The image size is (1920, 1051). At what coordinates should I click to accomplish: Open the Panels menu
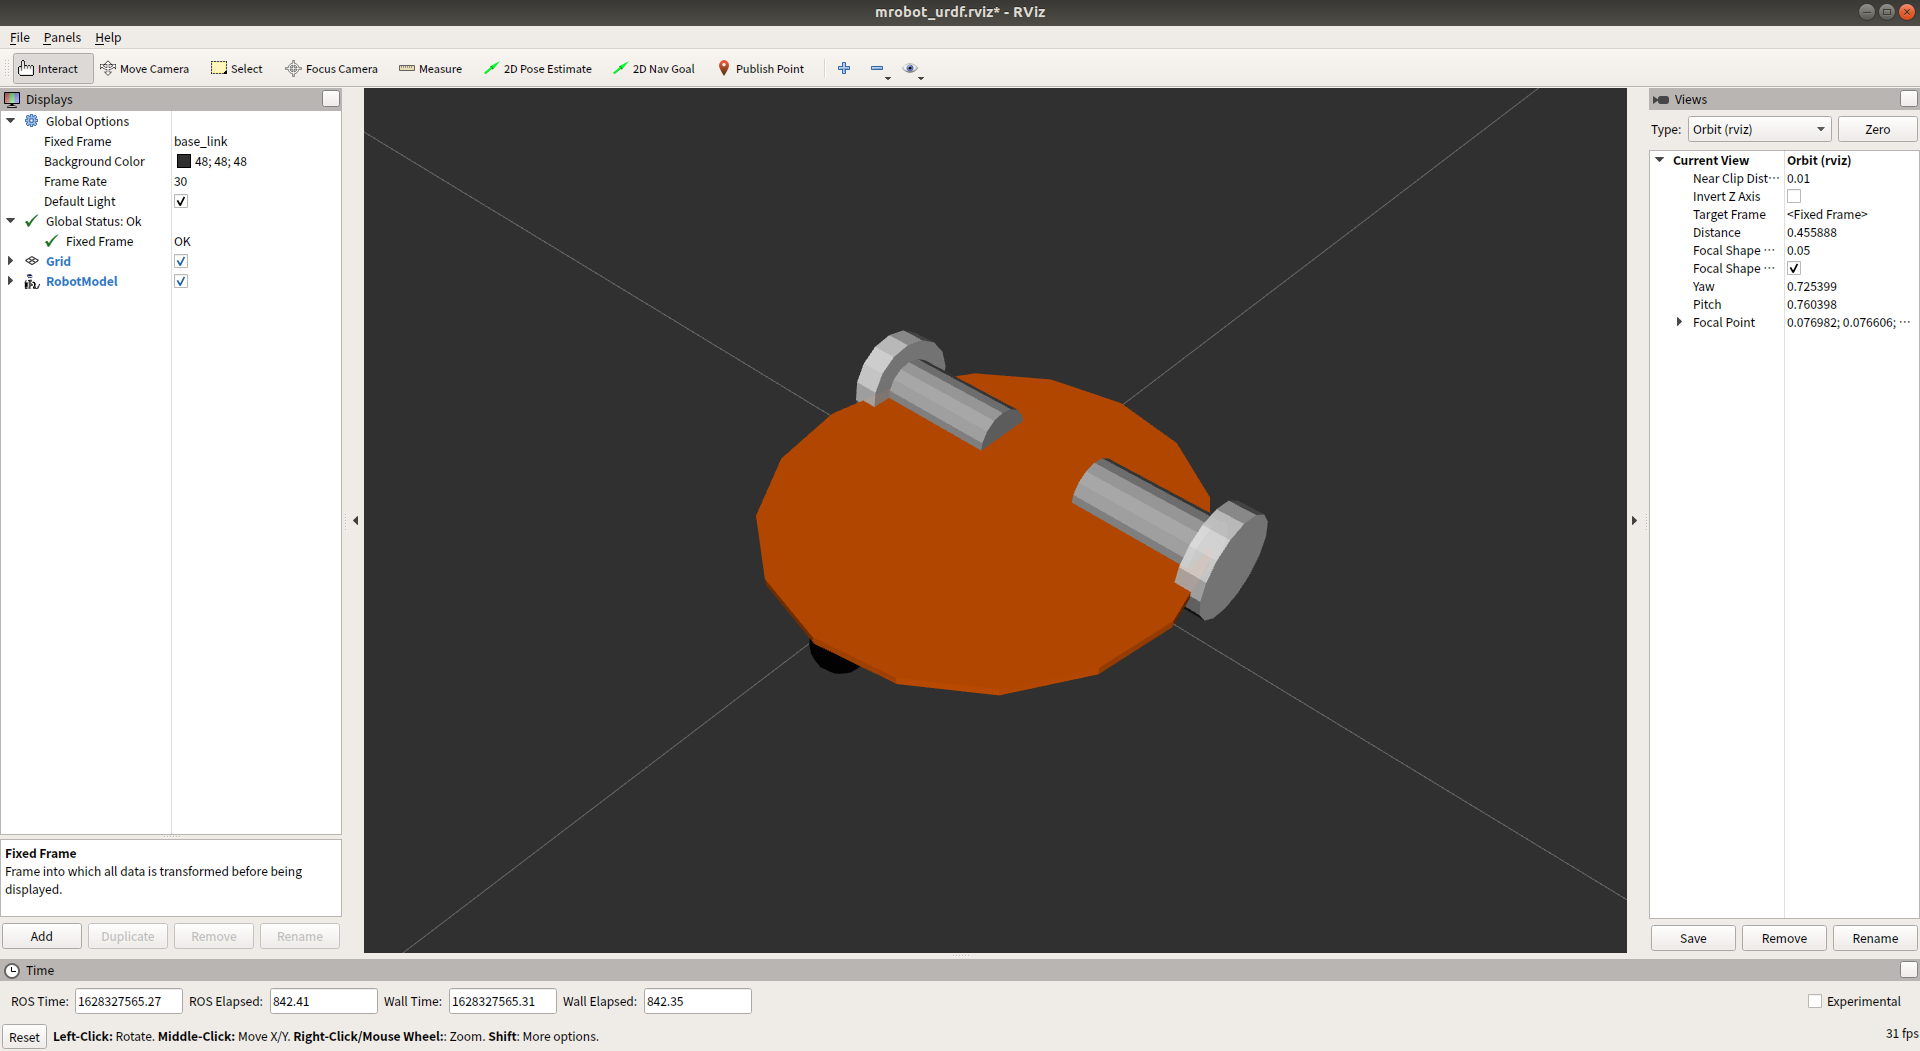pos(62,38)
